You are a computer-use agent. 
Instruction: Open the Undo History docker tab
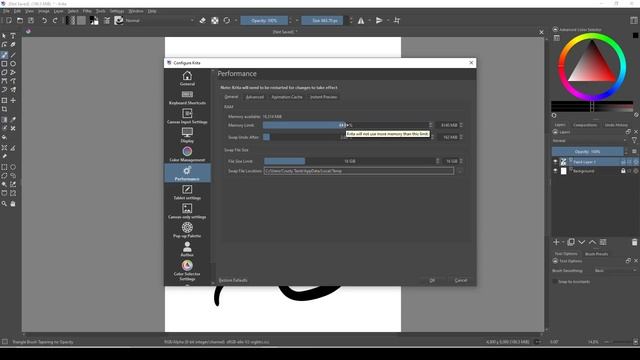point(616,125)
